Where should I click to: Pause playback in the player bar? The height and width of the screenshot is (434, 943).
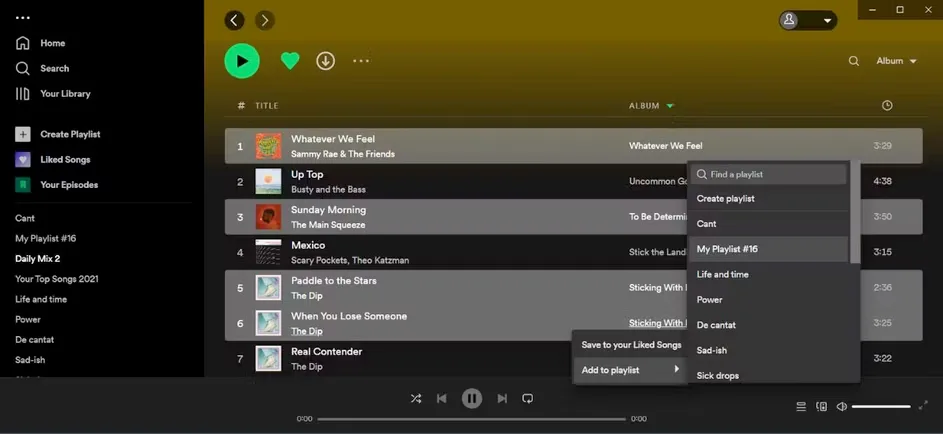tap(472, 399)
